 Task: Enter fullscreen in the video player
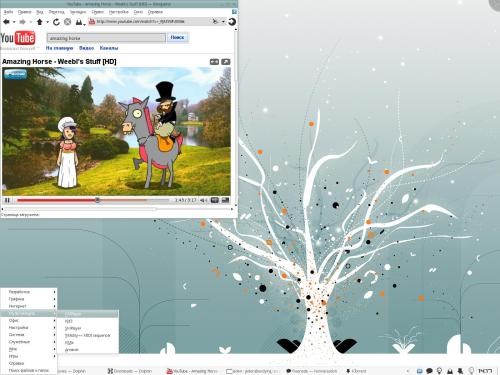225,200
